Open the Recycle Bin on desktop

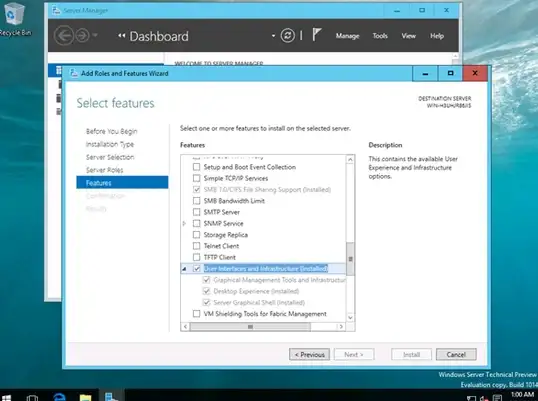click(x=14, y=19)
